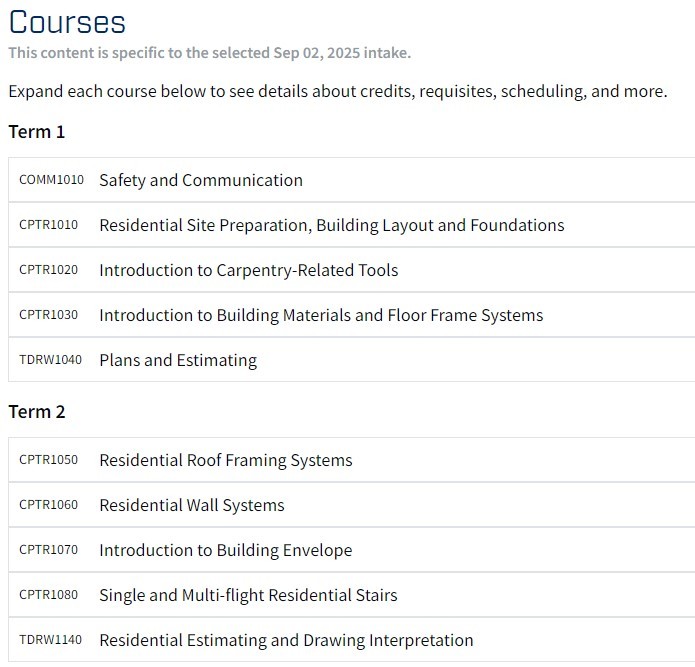Screen dimensions: 695x667
Task: Click the CPTR1030 course code
Action: point(48,315)
